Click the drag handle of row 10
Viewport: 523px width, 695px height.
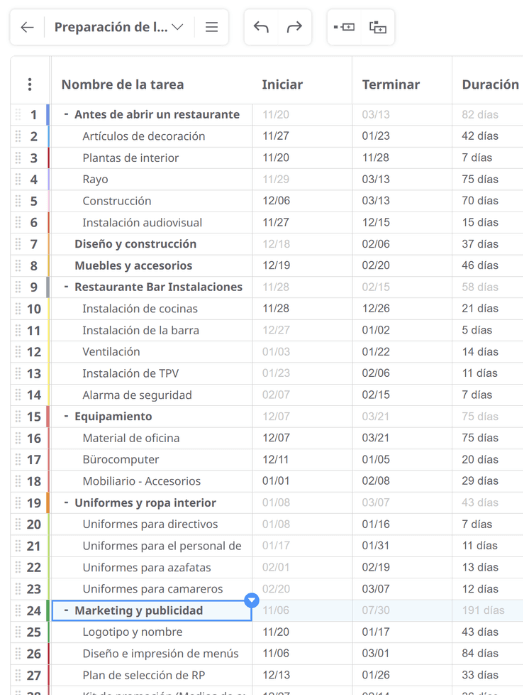click(x=18, y=308)
